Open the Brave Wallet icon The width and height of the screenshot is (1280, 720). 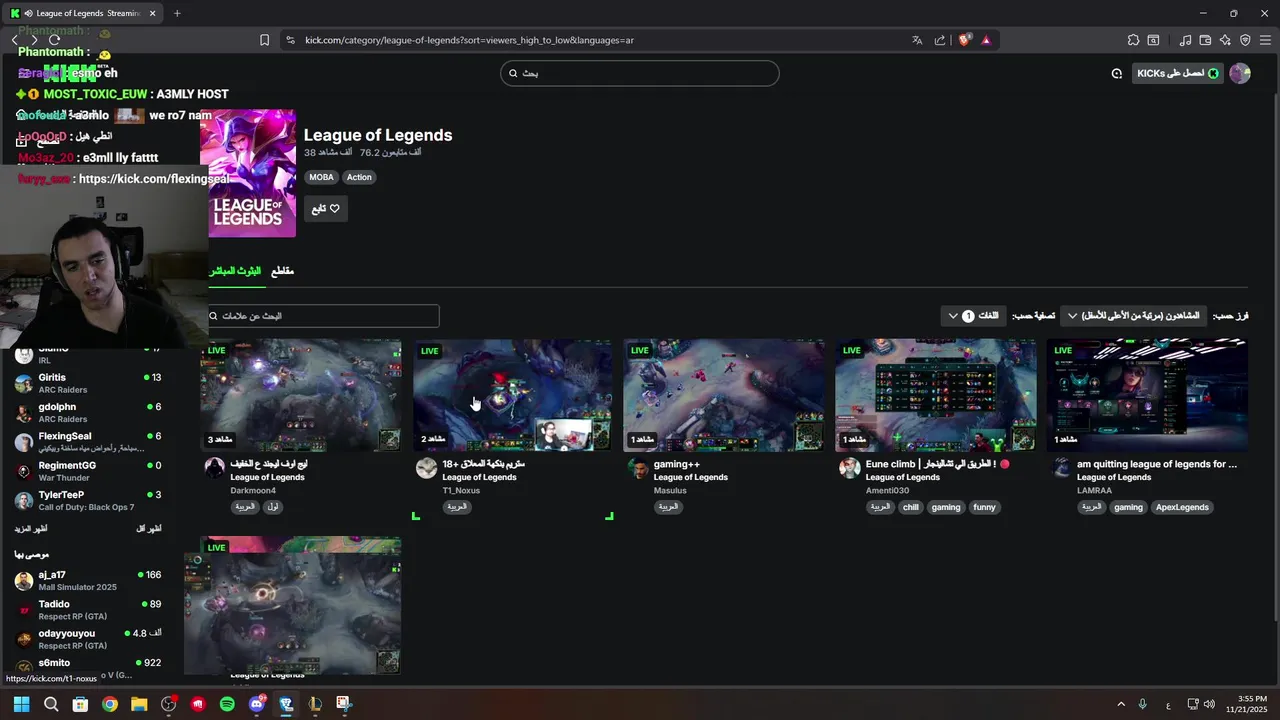(1205, 40)
